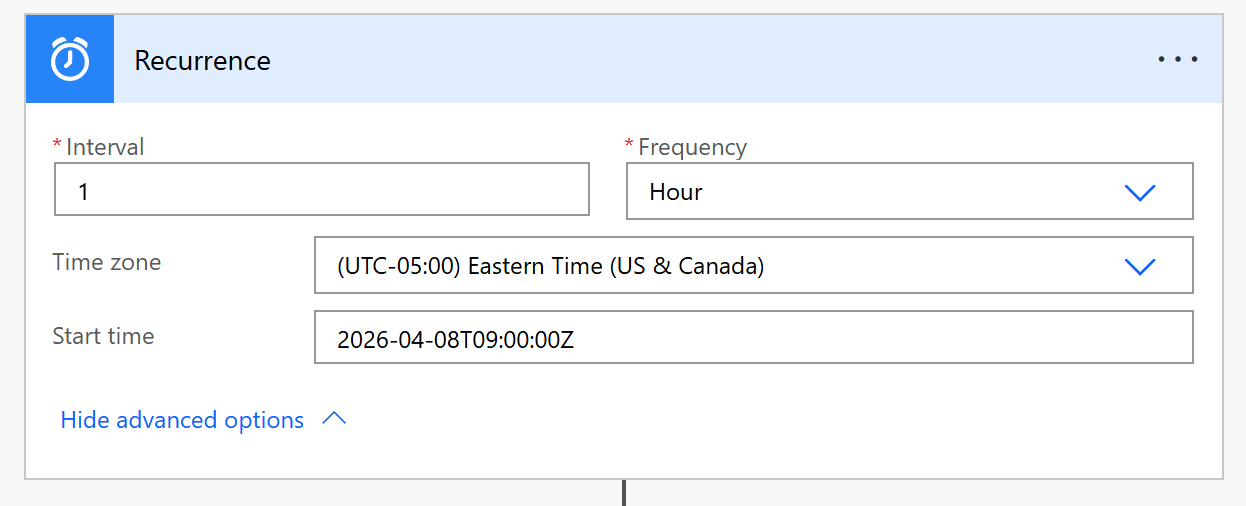
Task: Click the Recurrence alarm clock icon
Action: pos(70,60)
